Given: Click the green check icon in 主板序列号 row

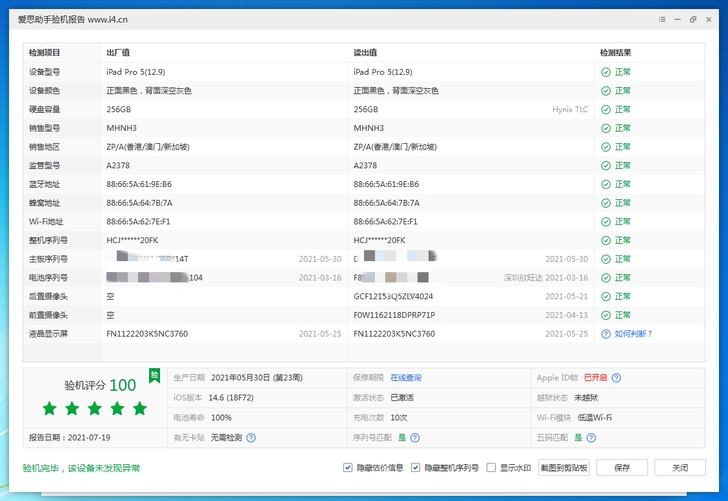Looking at the screenshot, I should pos(606,259).
